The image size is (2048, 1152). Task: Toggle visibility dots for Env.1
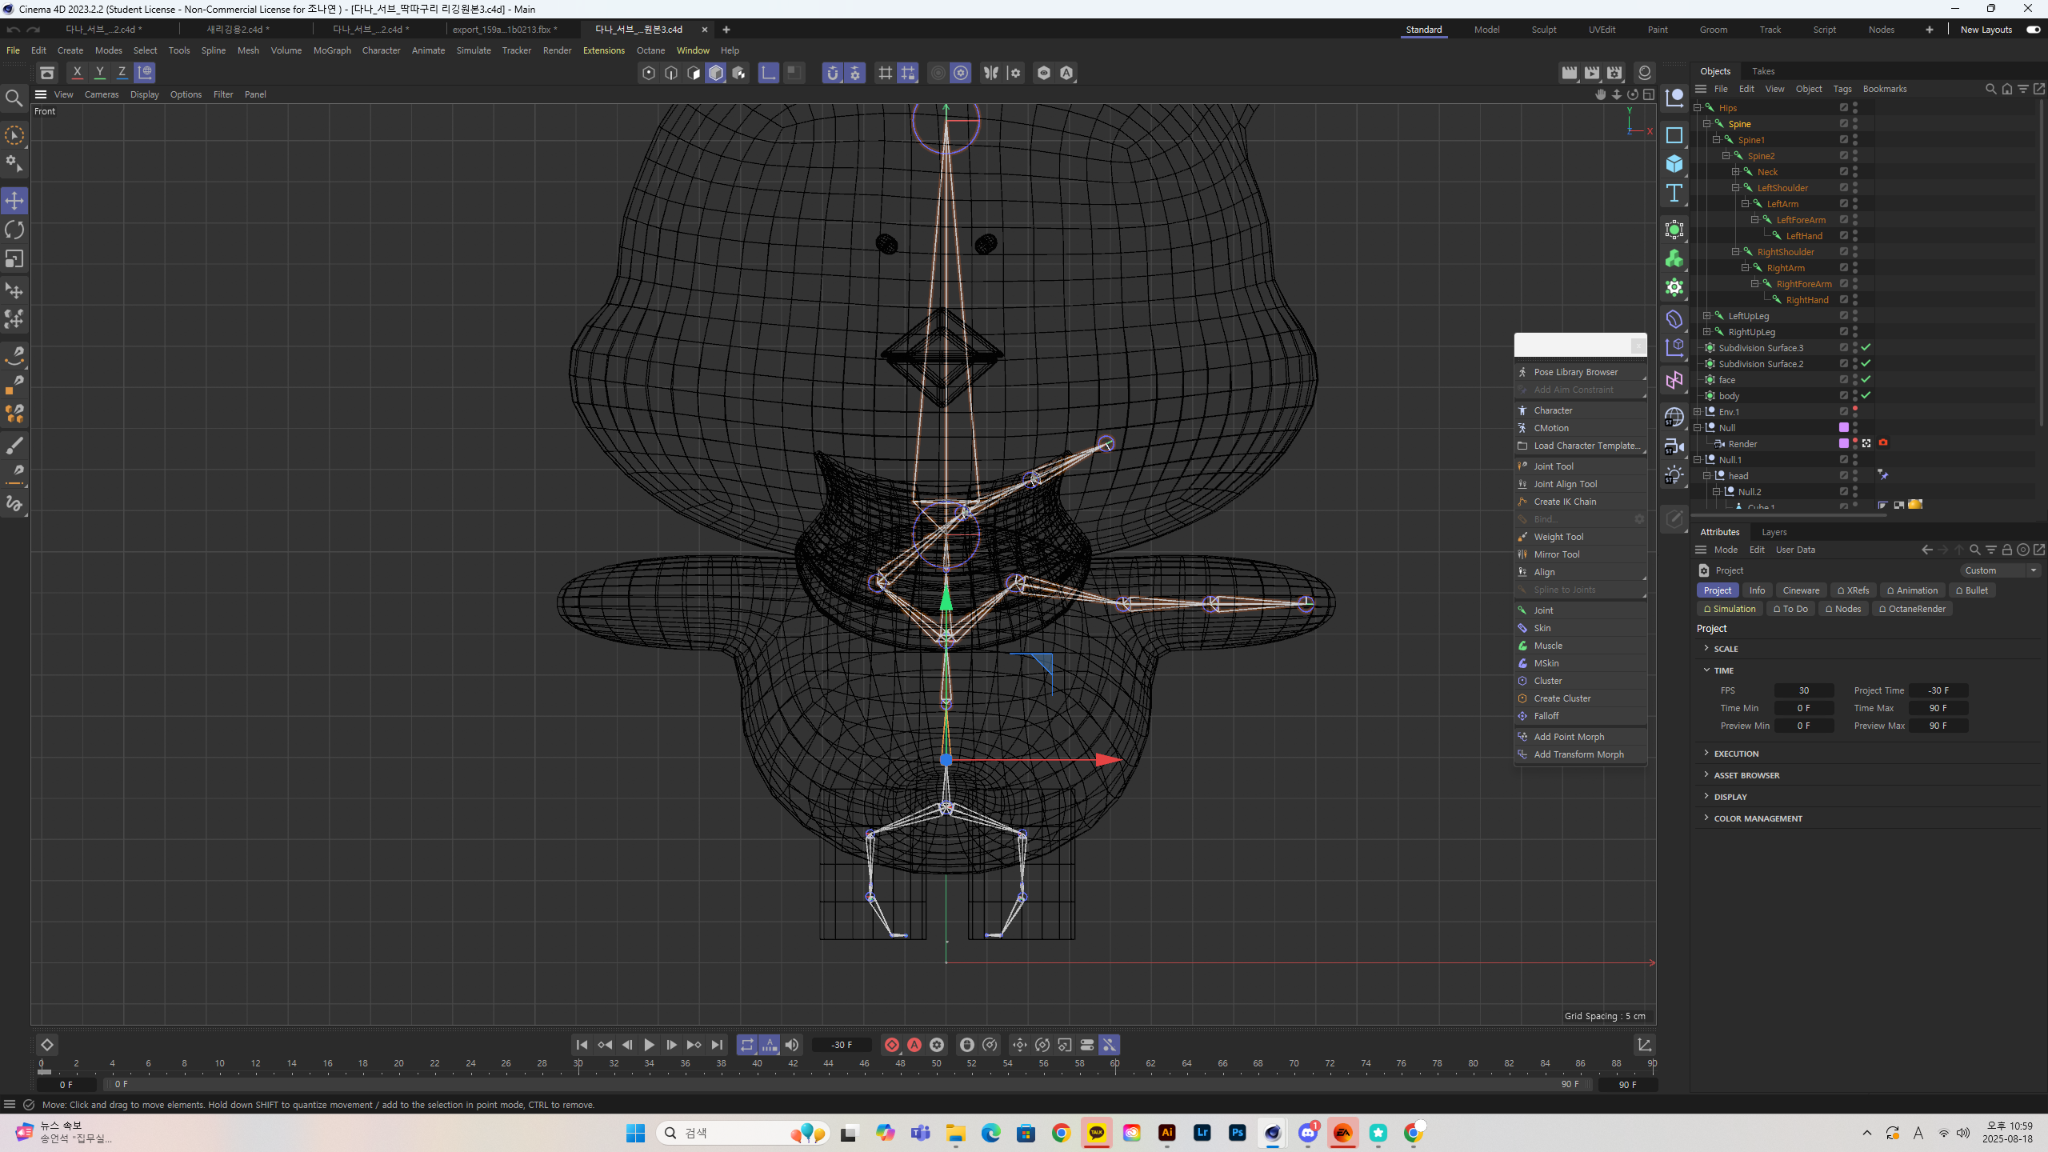(x=1855, y=412)
